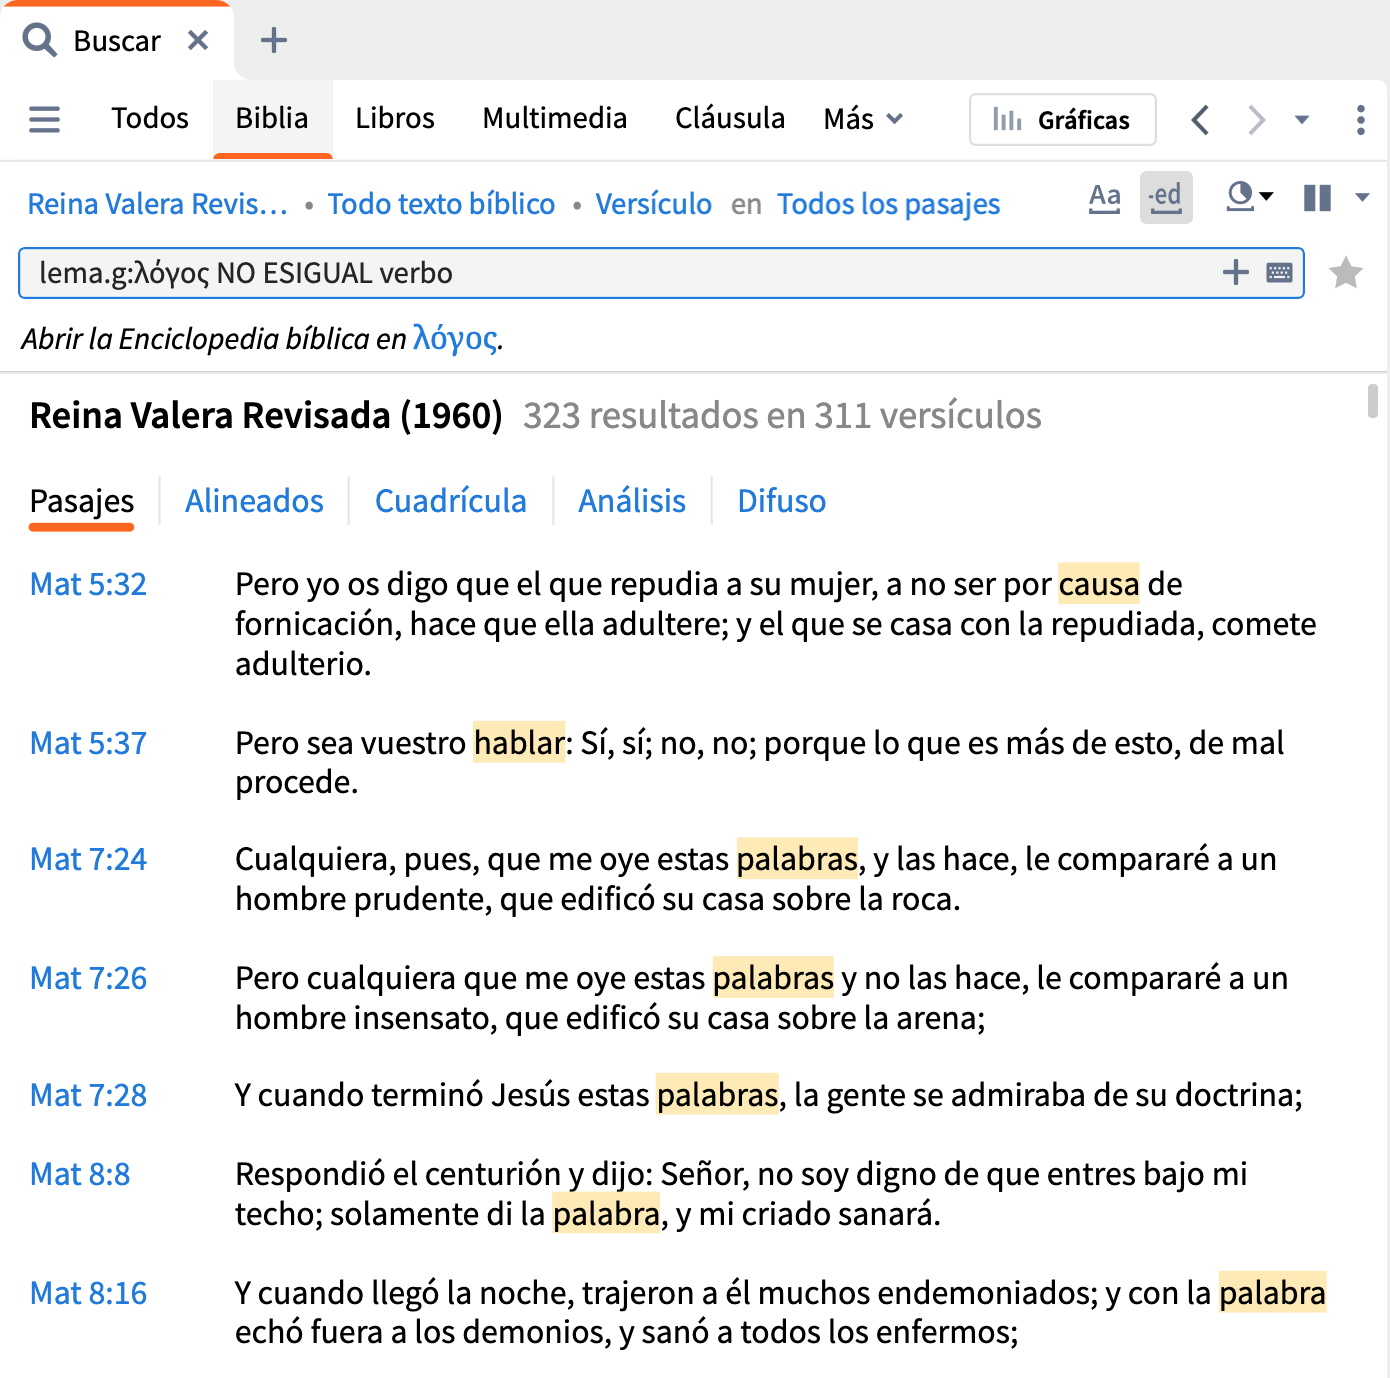Switch to Difuso results view
Screen dimensions: 1390x1378
click(782, 501)
